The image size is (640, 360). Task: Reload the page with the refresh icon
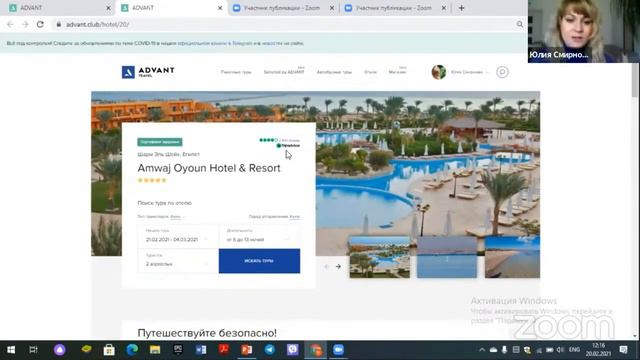tap(40, 24)
